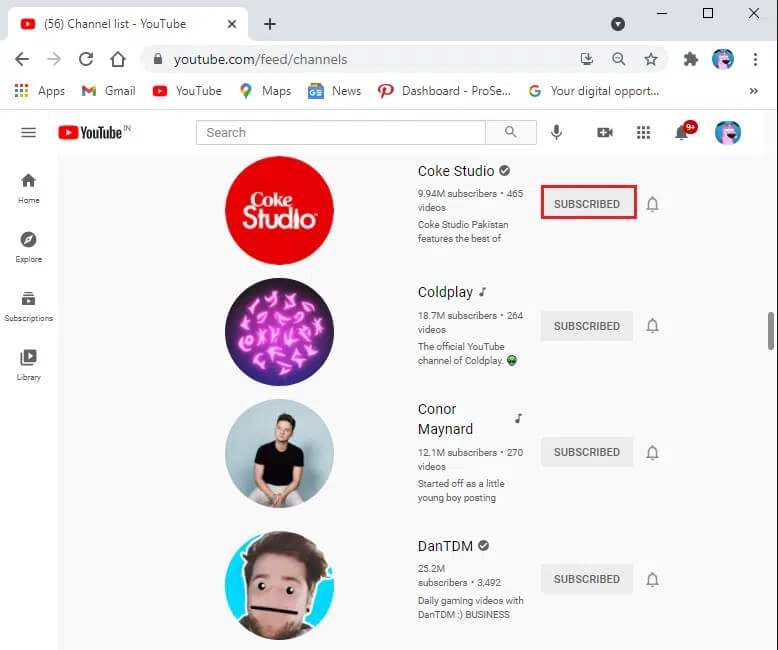Click the browser forward arrow

coord(54,60)
